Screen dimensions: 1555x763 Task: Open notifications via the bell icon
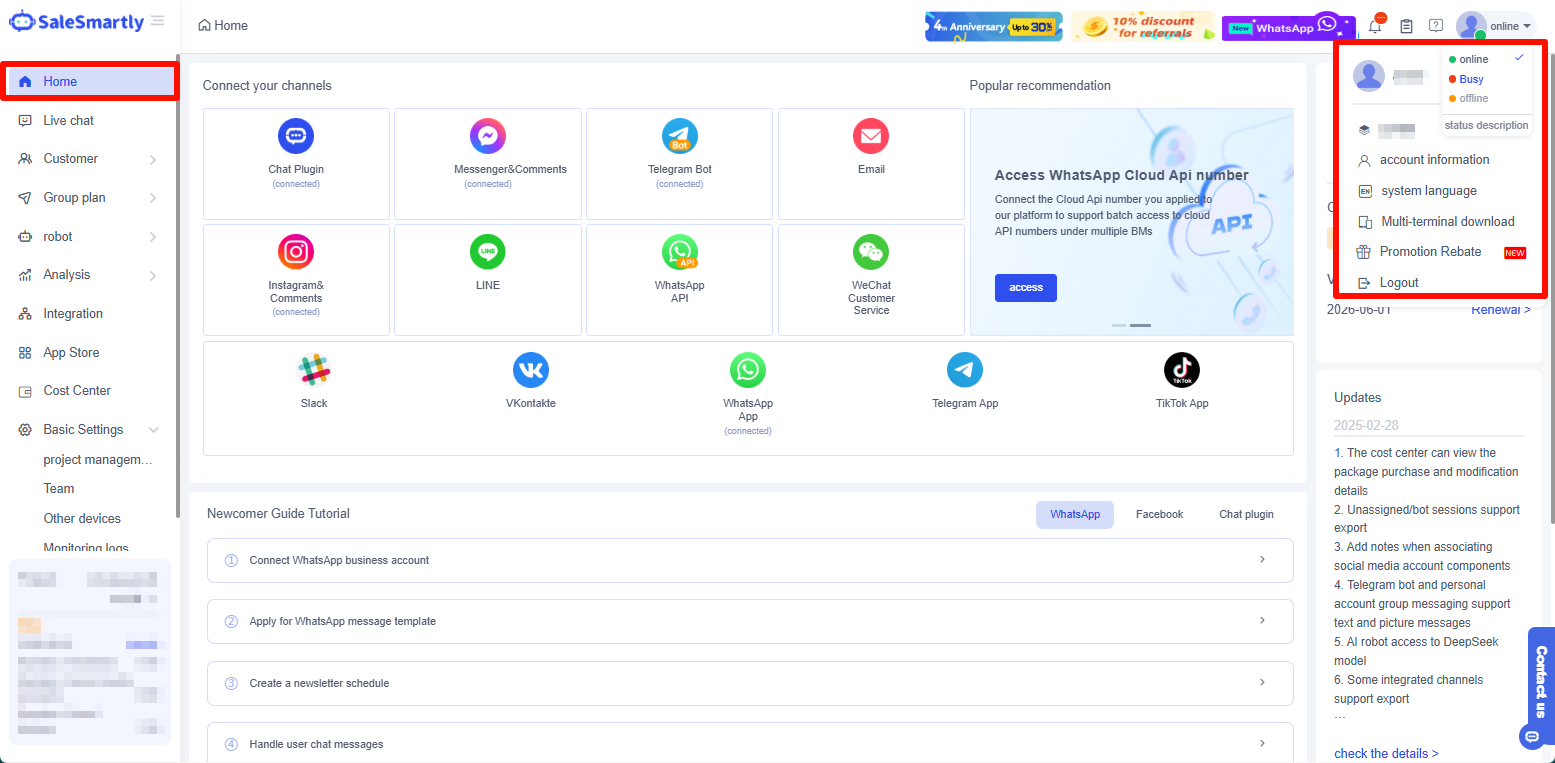coord(1376,25)
